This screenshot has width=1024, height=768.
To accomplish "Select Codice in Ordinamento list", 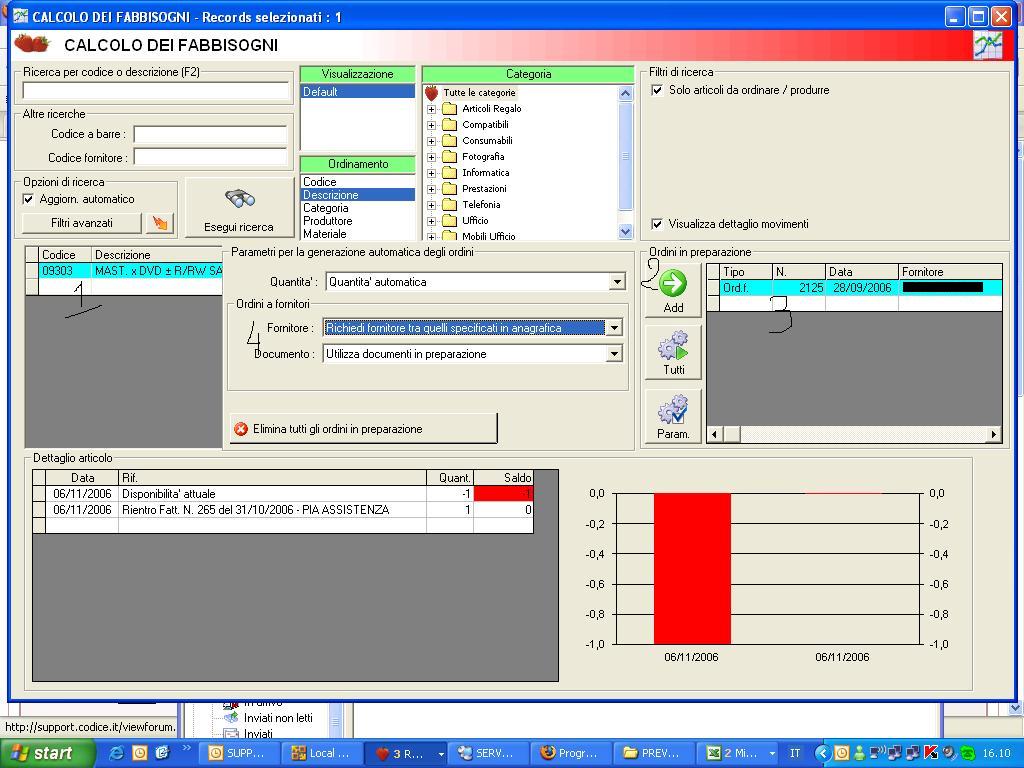I will coord(320,182).
